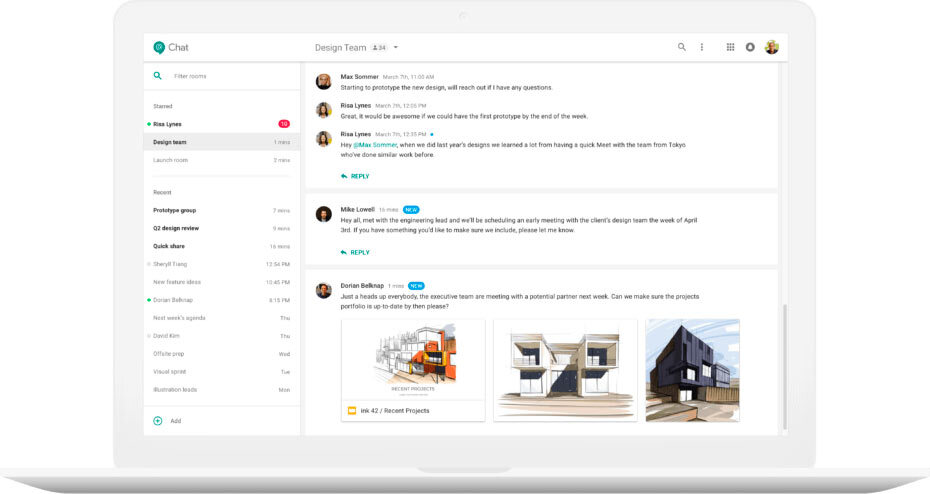Click the conversation vertical scrollbar
Image resolution: width=930 pixels, height=494 pixels.
pyautogui.click(x=785, y=366)
